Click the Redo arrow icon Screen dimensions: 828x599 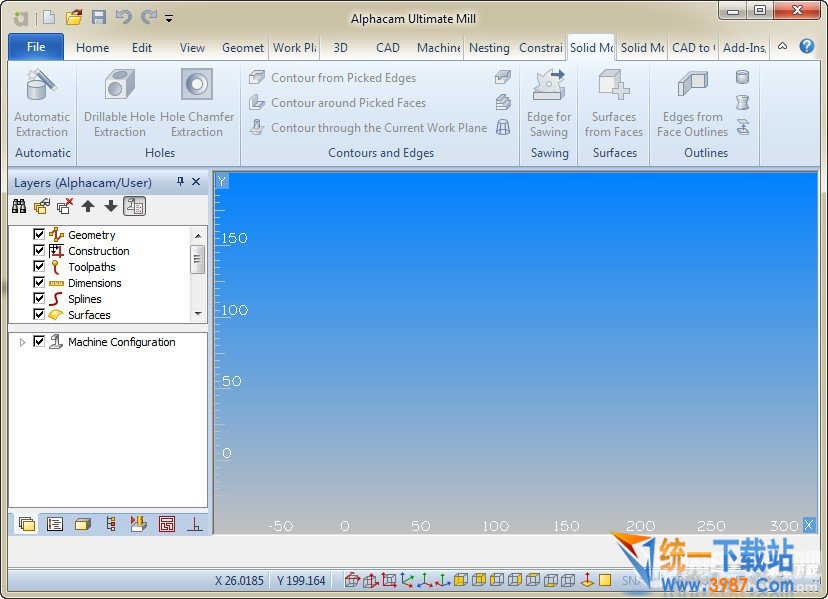tap(148, 18)
